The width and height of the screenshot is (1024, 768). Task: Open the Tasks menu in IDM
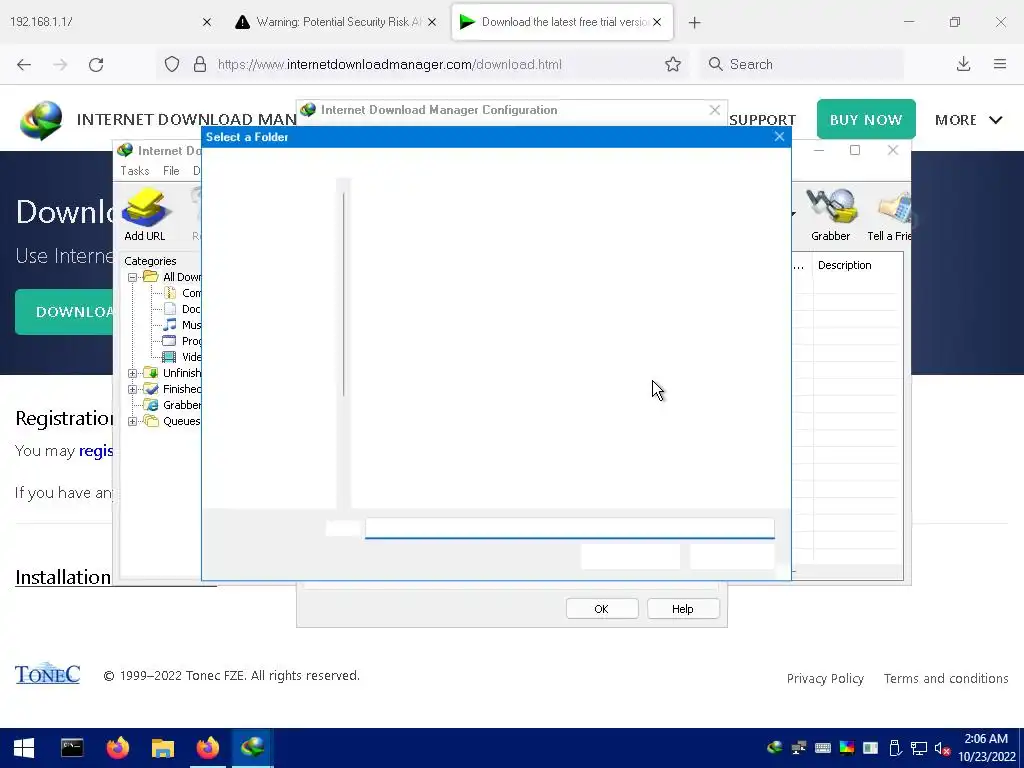(135, 170)
